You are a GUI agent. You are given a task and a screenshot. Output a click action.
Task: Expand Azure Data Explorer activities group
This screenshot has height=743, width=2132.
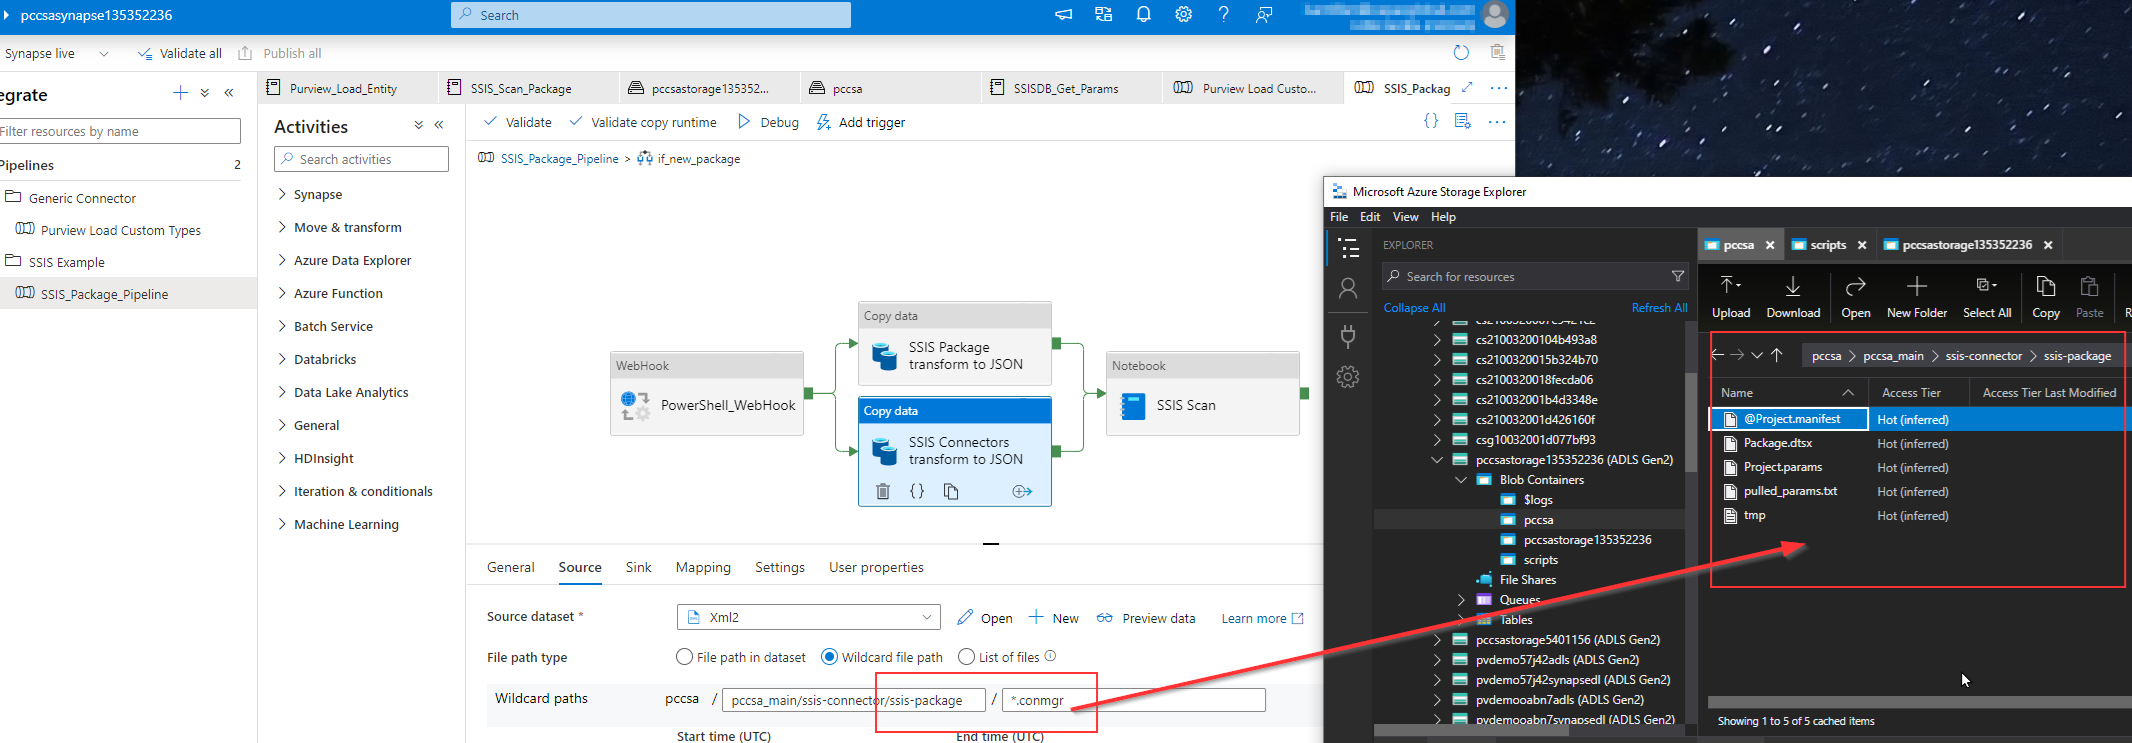coord(282,260)
